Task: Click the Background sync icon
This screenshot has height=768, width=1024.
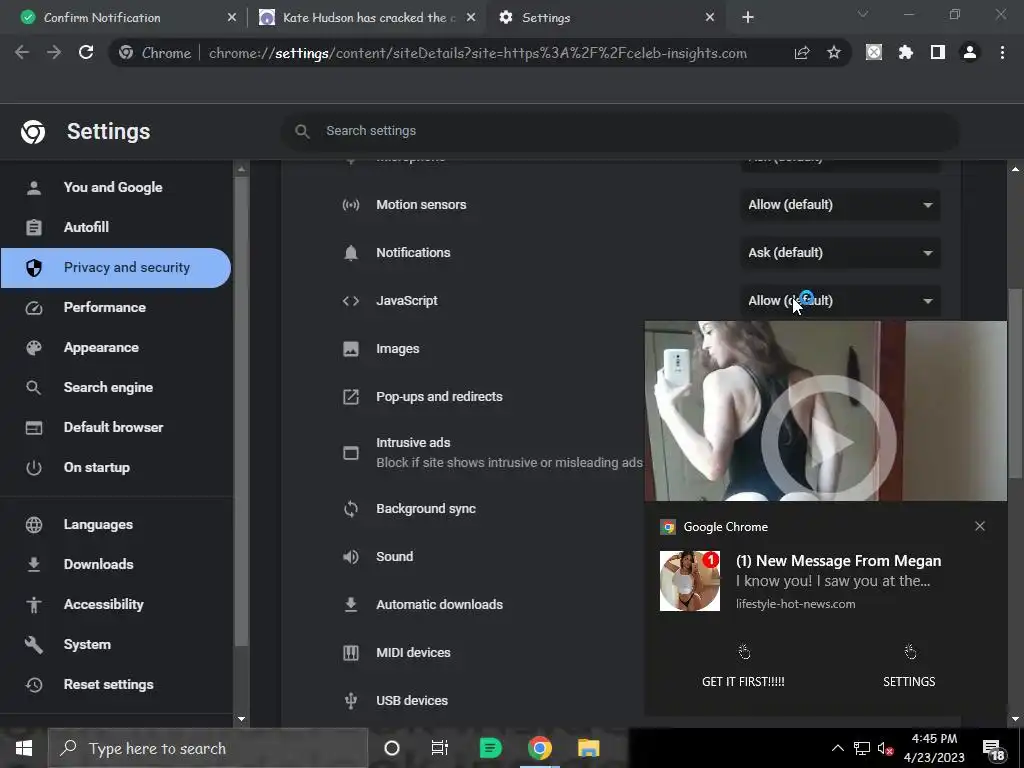Action: pyautogui.click(x=351, y=509)
